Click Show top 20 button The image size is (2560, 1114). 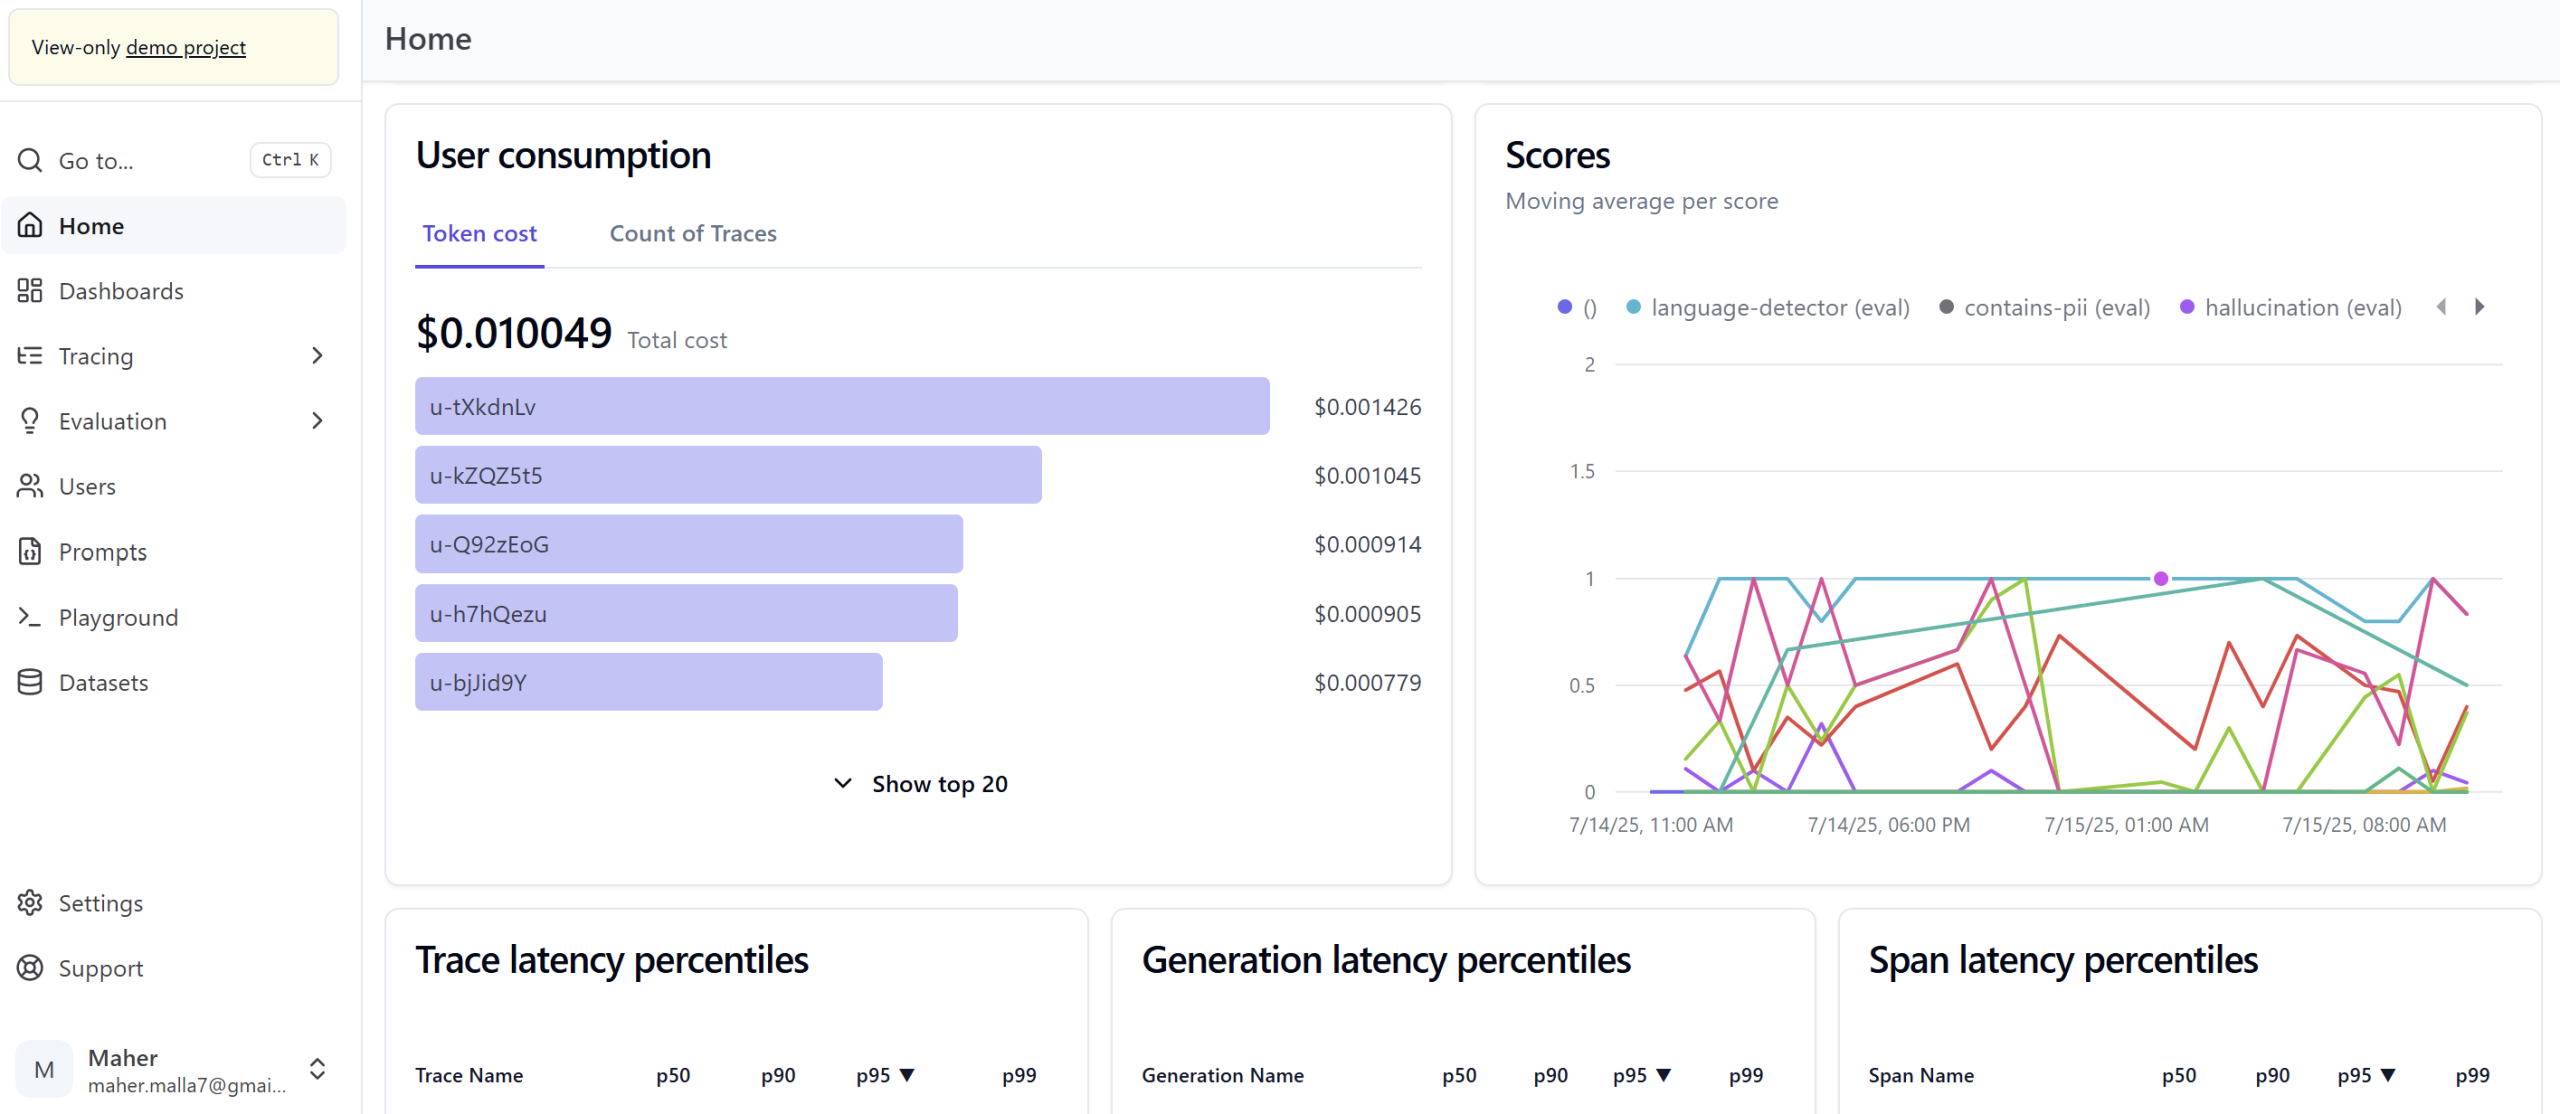[x=920, y=784]
